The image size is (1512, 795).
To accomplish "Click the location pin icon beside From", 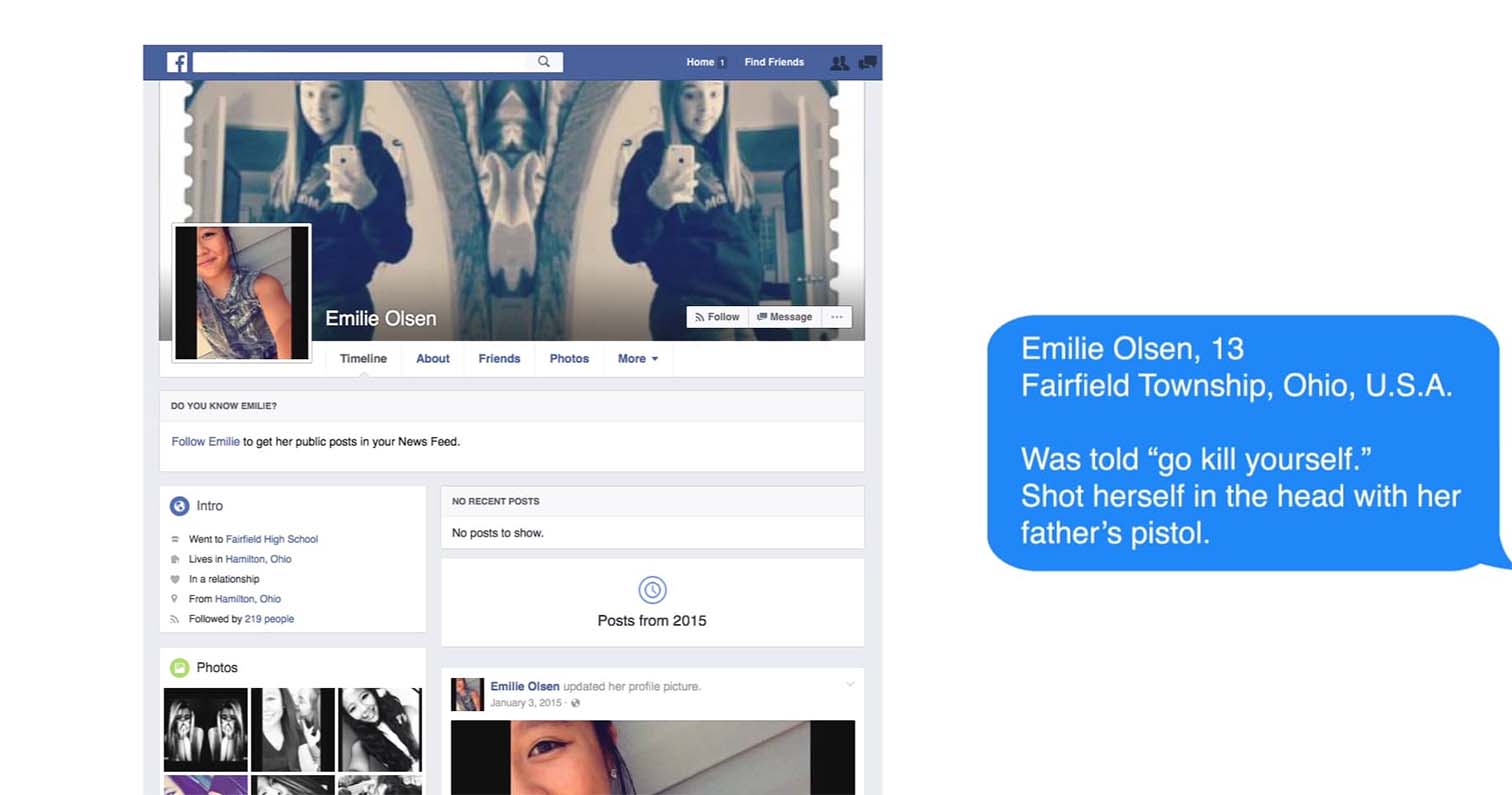I will [176, 599].
